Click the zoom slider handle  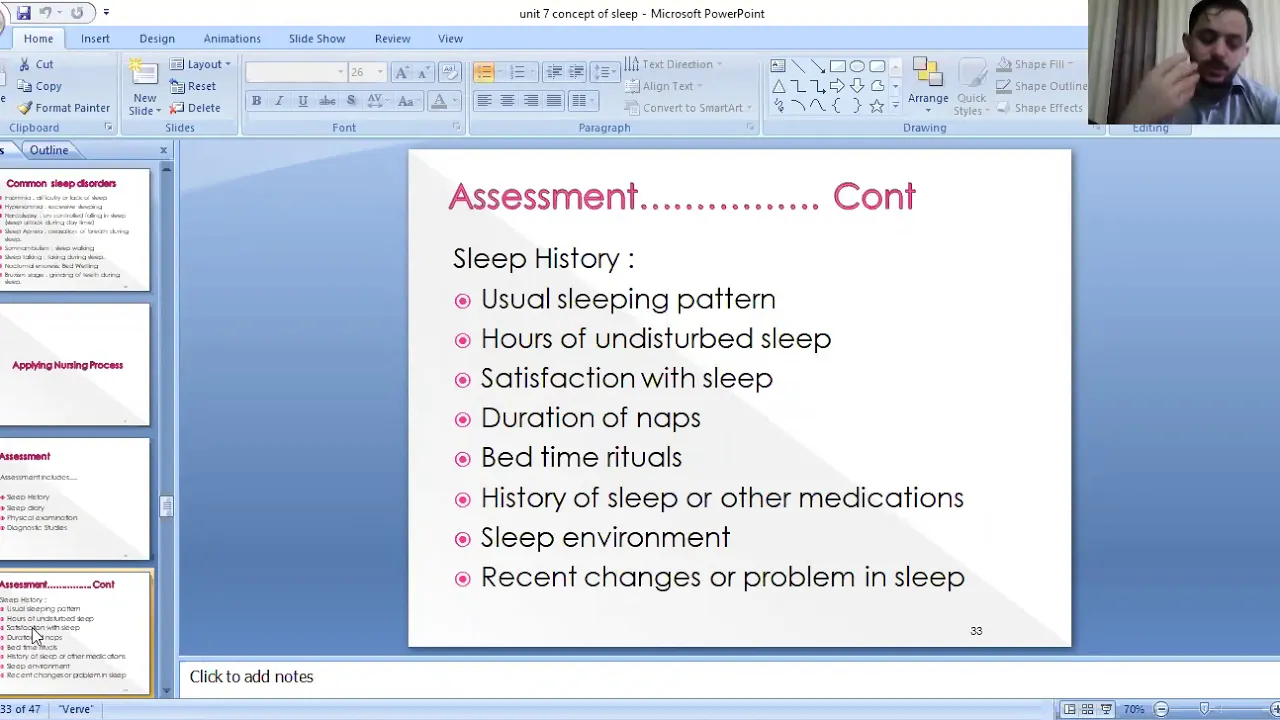tap(1204, 709)
